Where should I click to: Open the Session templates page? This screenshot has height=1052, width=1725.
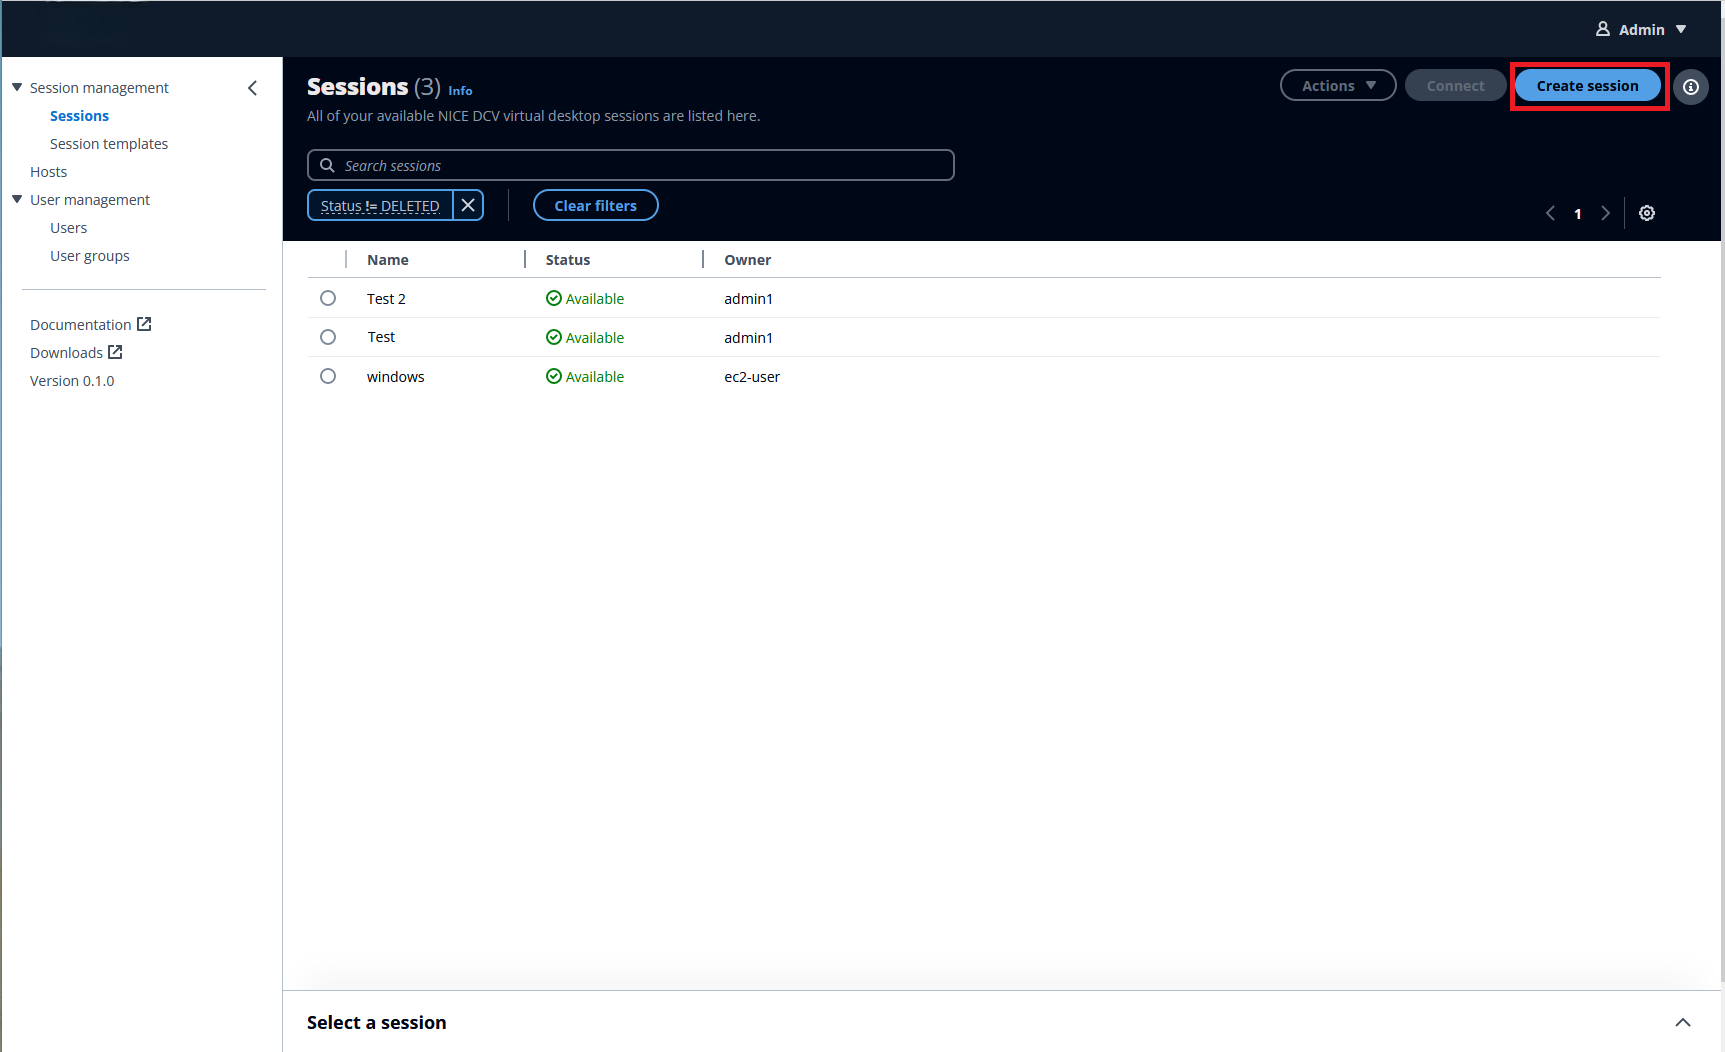[x=109, y=143]
